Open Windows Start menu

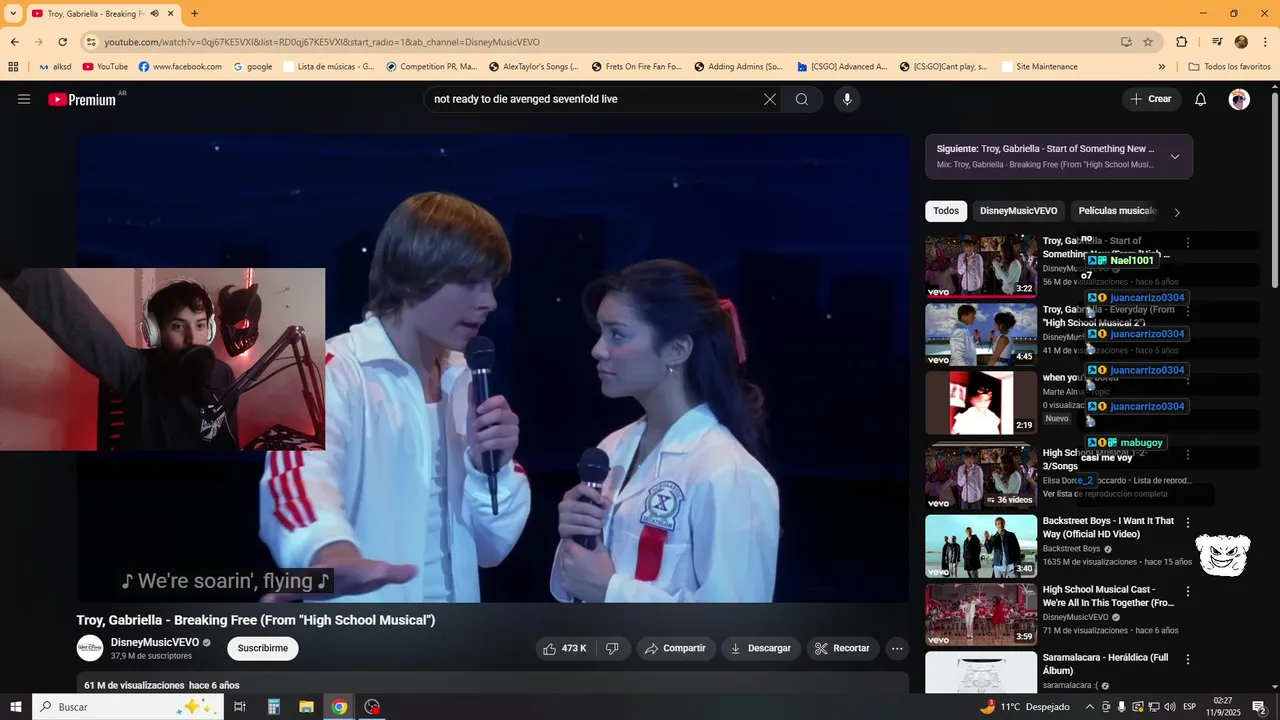click(x=16, y=707)
